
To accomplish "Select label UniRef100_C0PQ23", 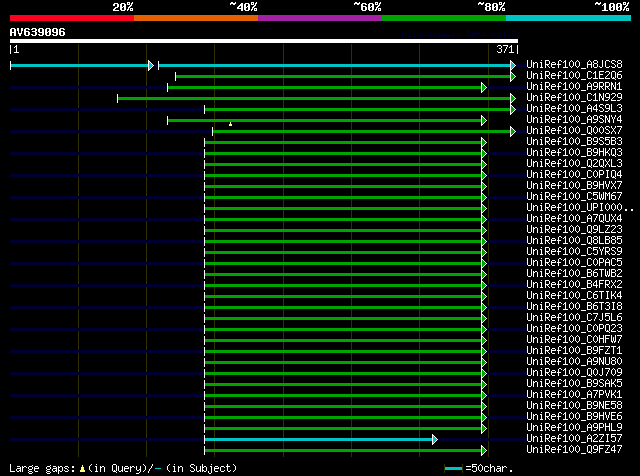I will click(x=574, y=329).
